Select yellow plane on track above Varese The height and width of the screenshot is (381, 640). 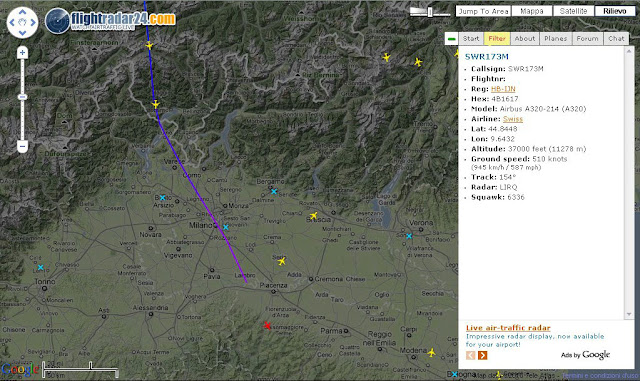coord(156,104)
